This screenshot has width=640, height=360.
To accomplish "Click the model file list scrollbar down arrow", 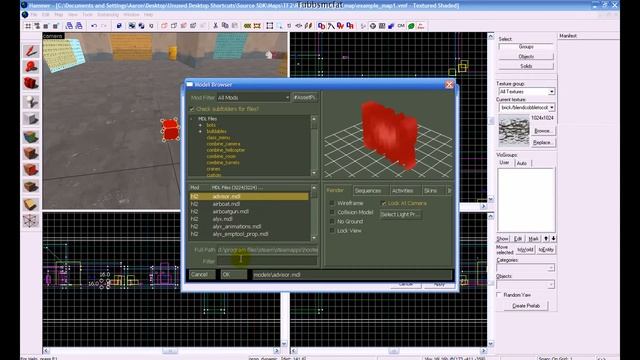I will [314, 238].
